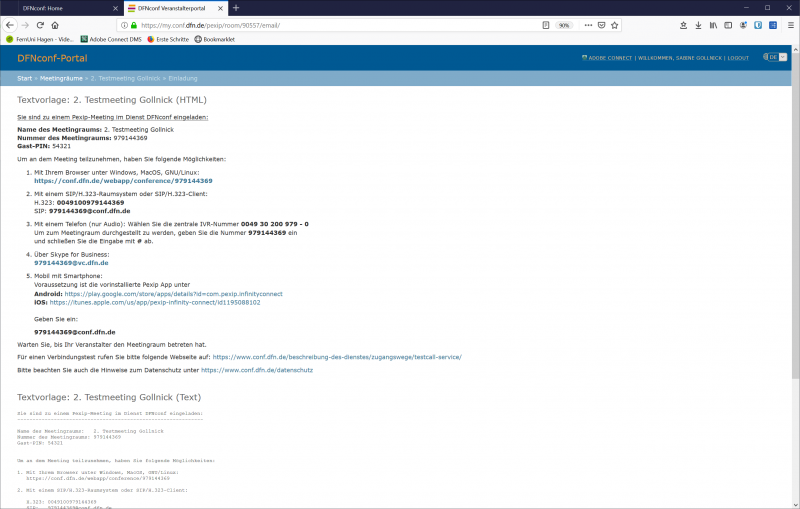
Task: Log out via the Logout link
Action: 738,58
